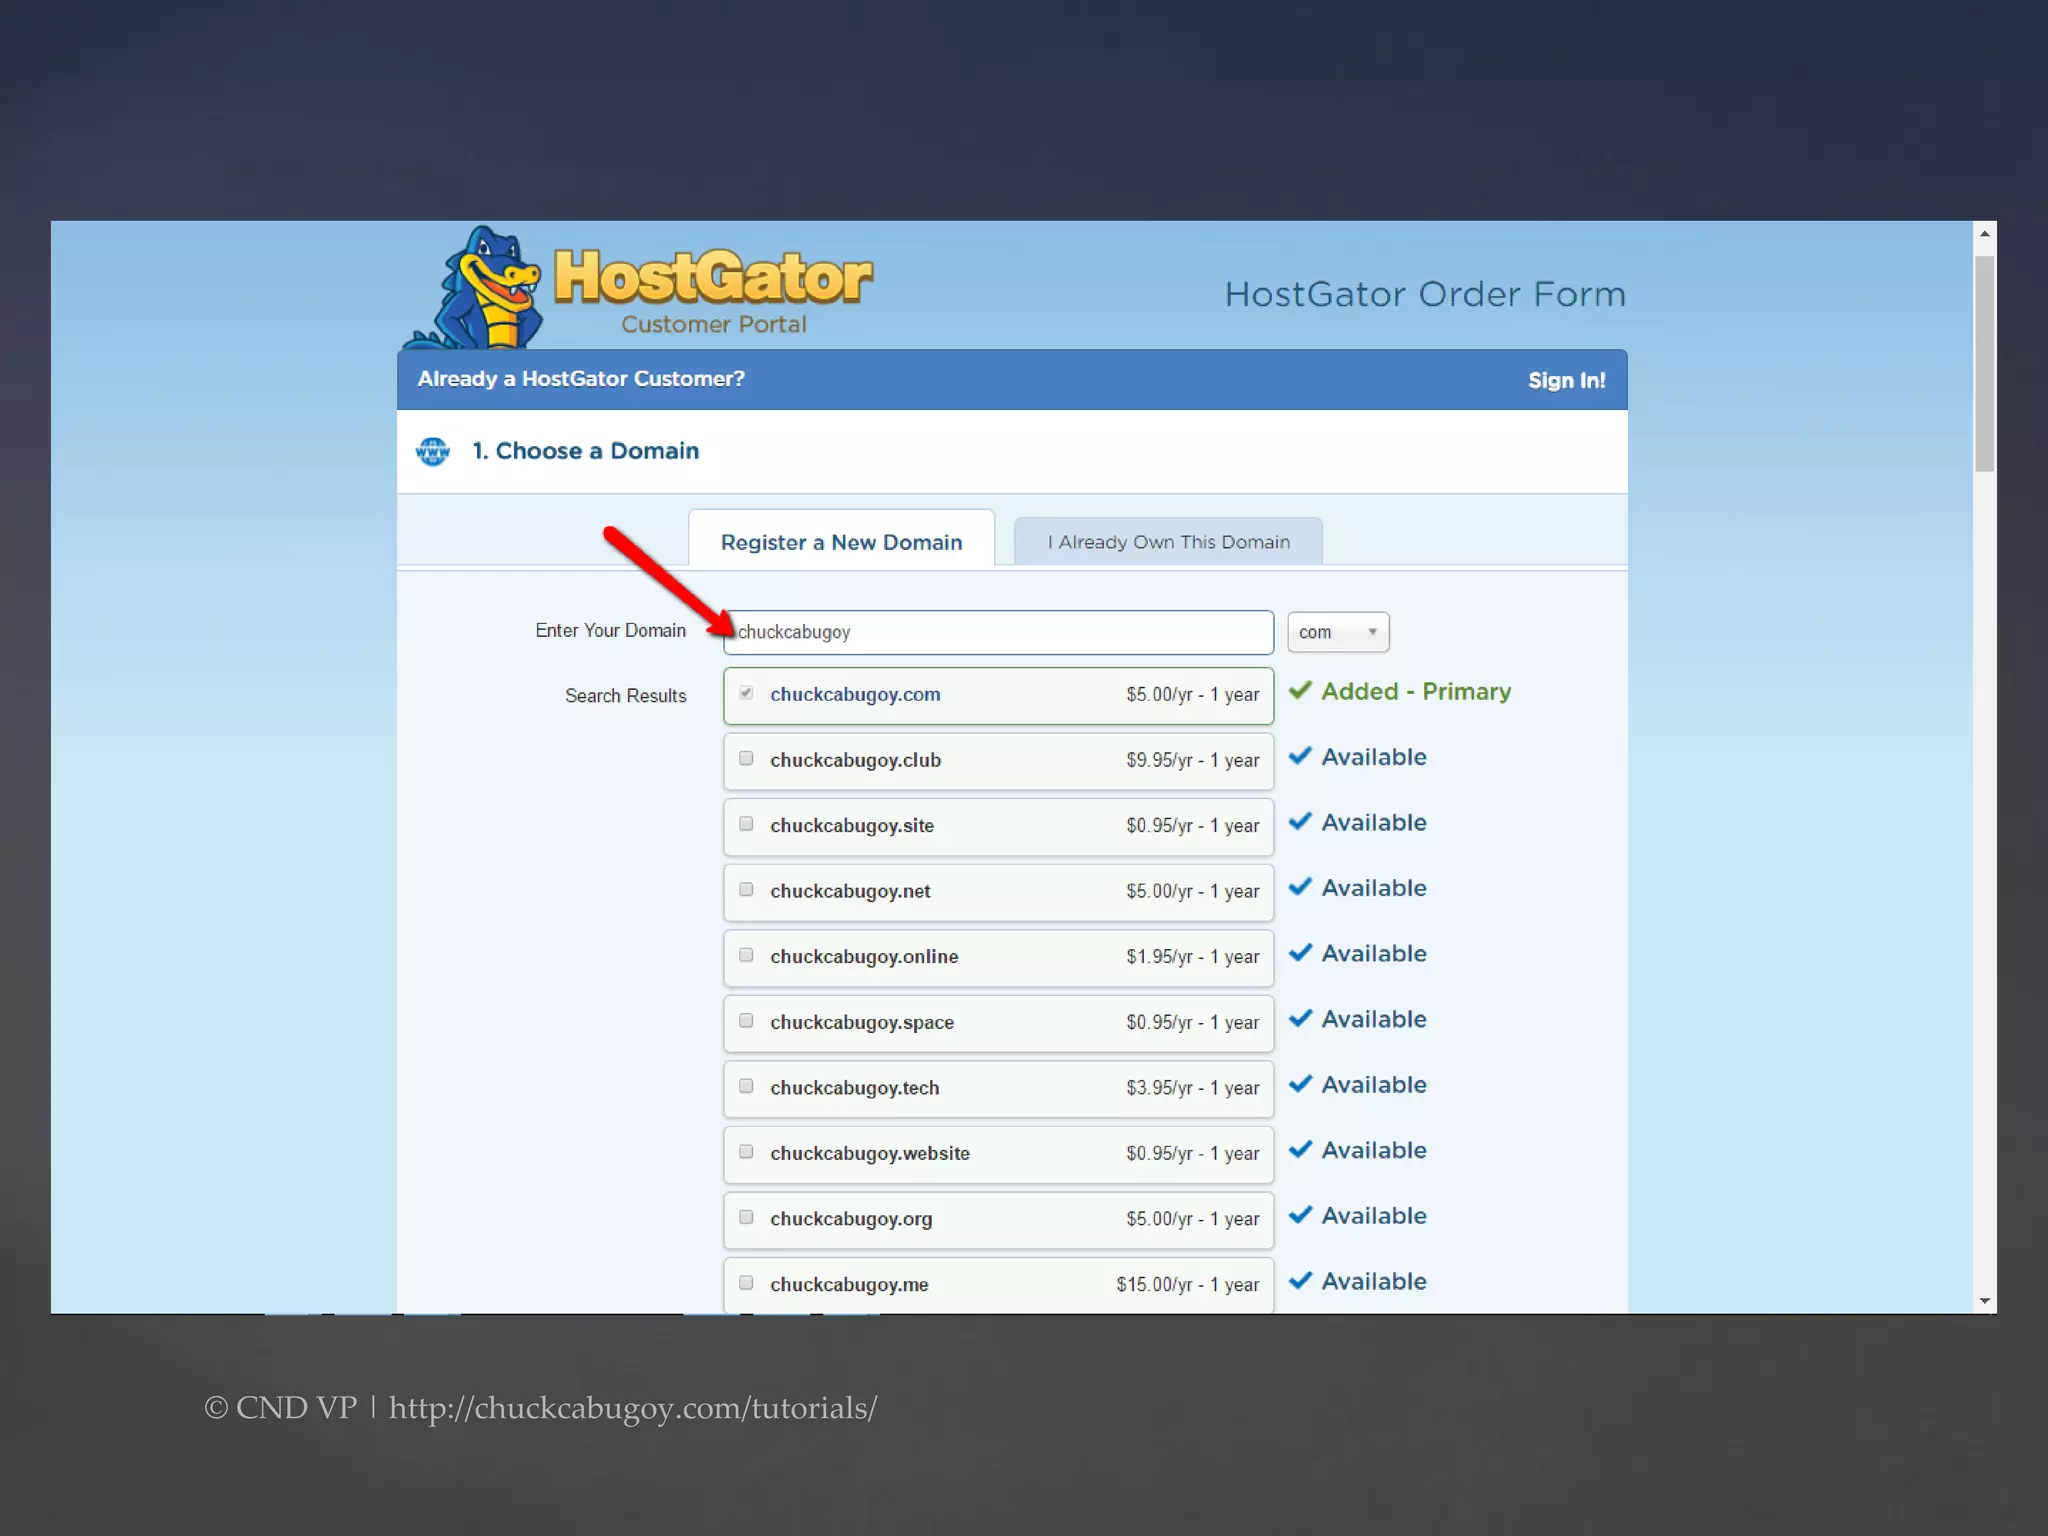Click the HostGator Customer Portal logo text
This screenshot has width=2048, height=1536.
tap(713, 291)
